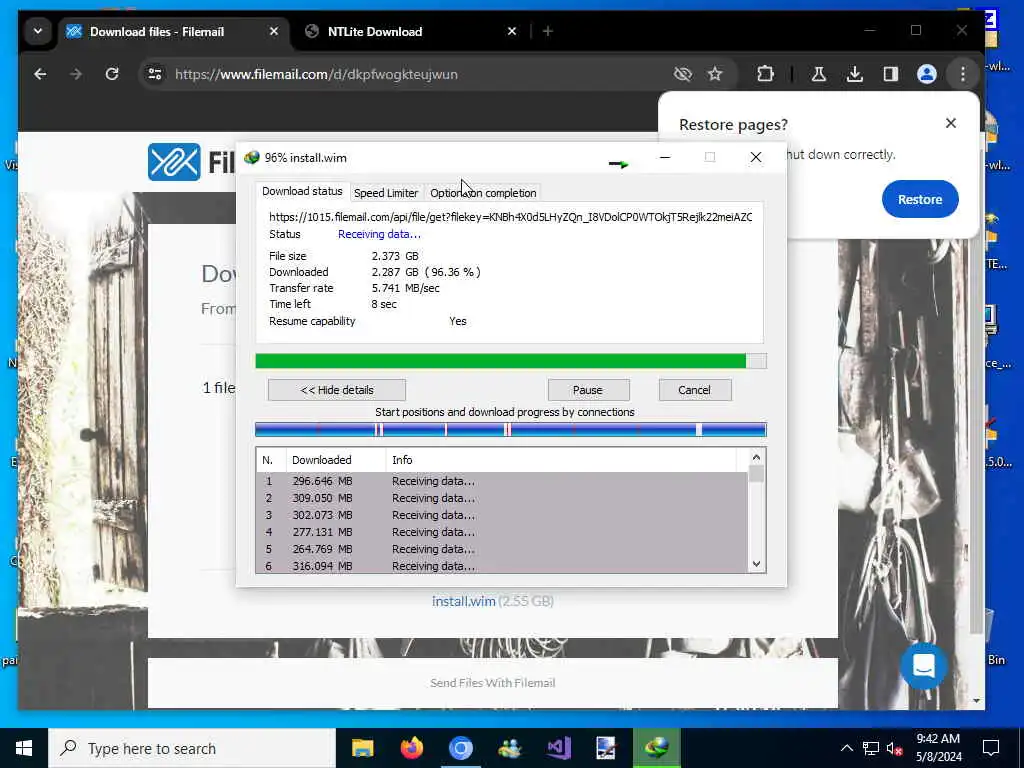Select connection row with 302.073 MB
1024x768 pixels.
(x=502, y=515)
